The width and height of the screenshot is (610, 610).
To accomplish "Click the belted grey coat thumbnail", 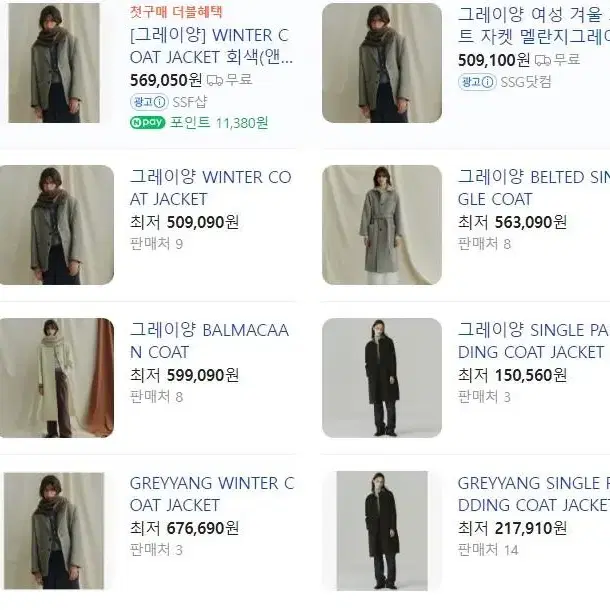I will pyautogui.click(x=382, y=225).
